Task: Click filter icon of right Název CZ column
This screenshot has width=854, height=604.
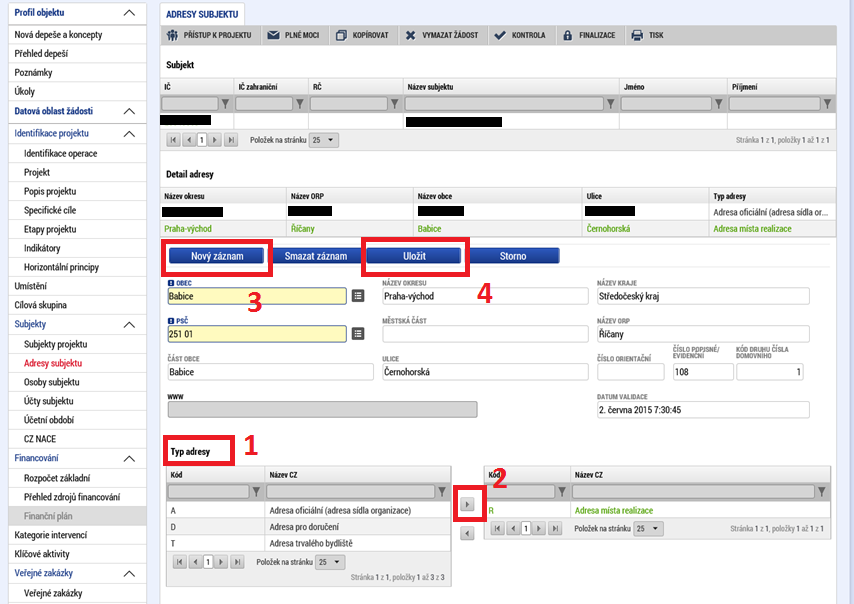Action: click(x=822, y=492)
